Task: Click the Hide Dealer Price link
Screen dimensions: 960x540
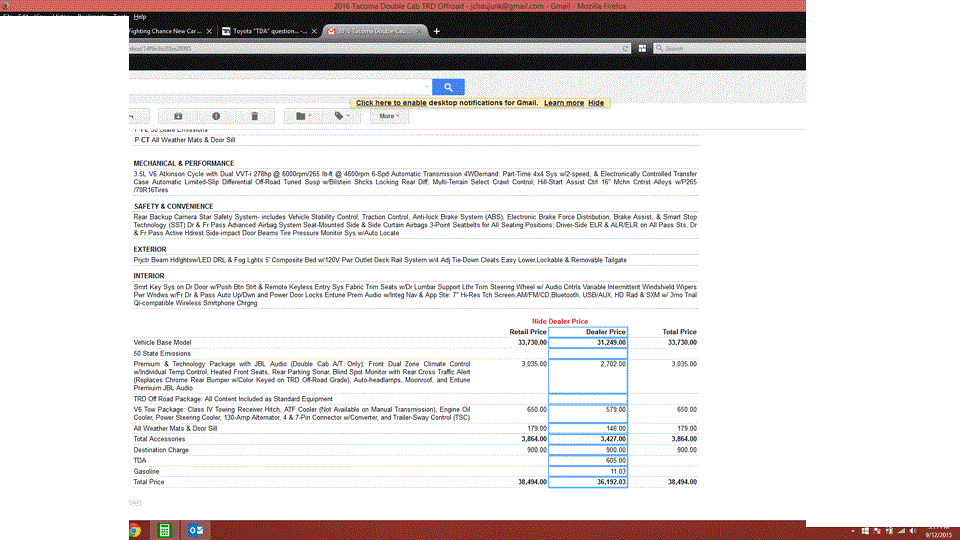Action: point(560,321)
